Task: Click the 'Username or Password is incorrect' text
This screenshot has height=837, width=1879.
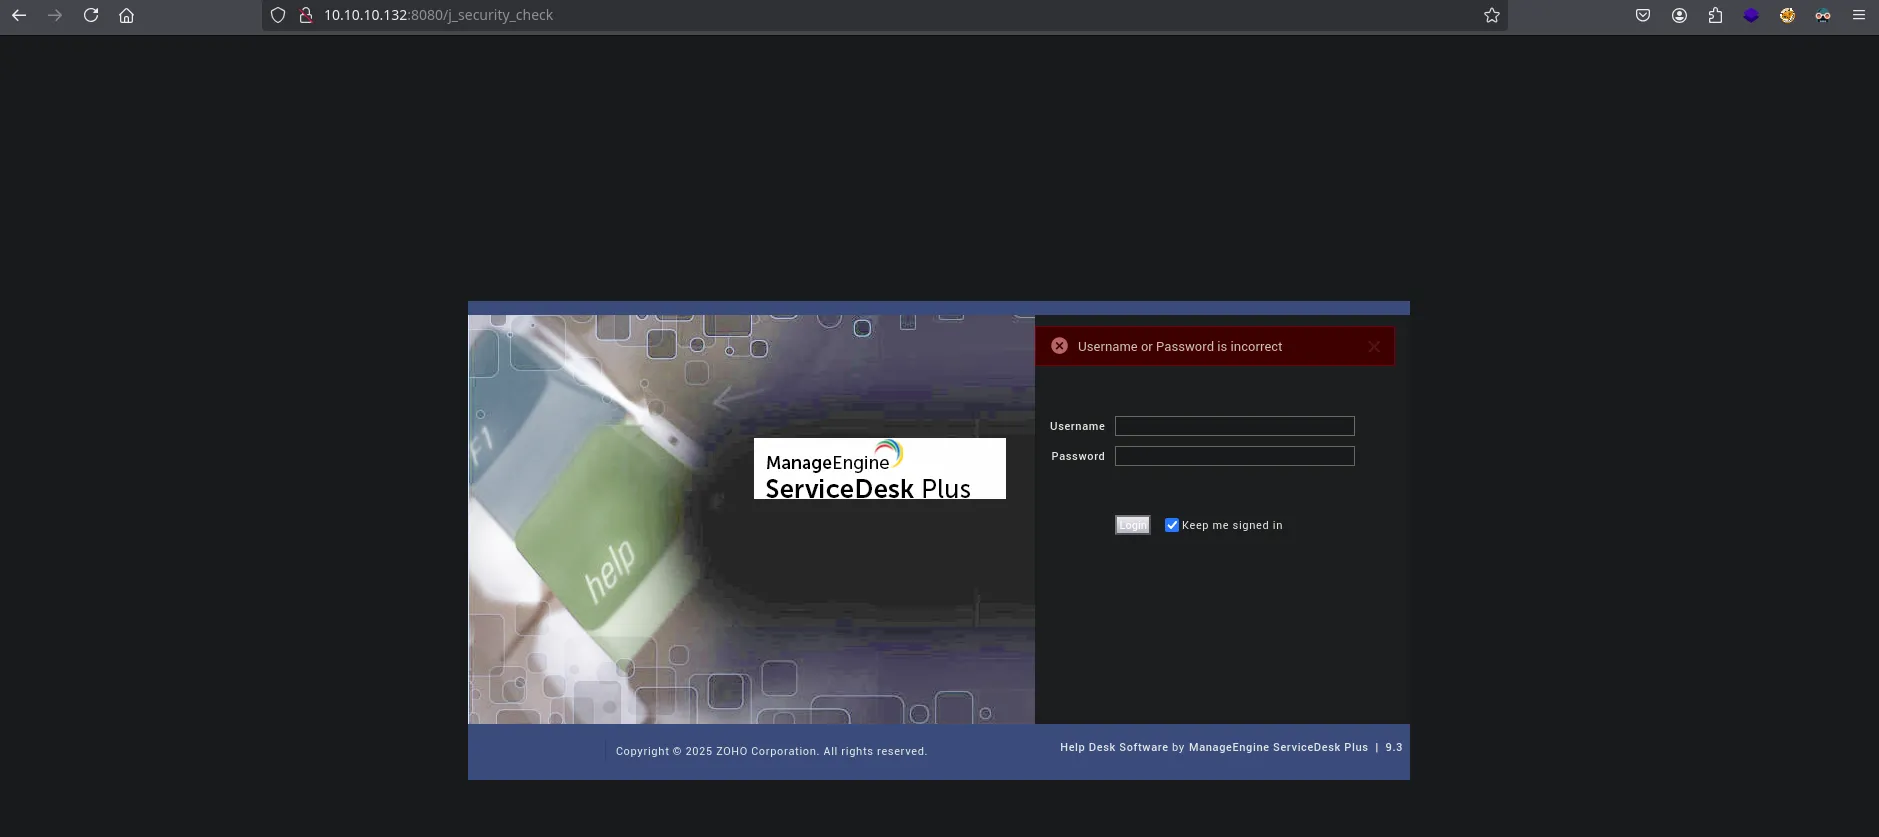Action: [1180, 346]
